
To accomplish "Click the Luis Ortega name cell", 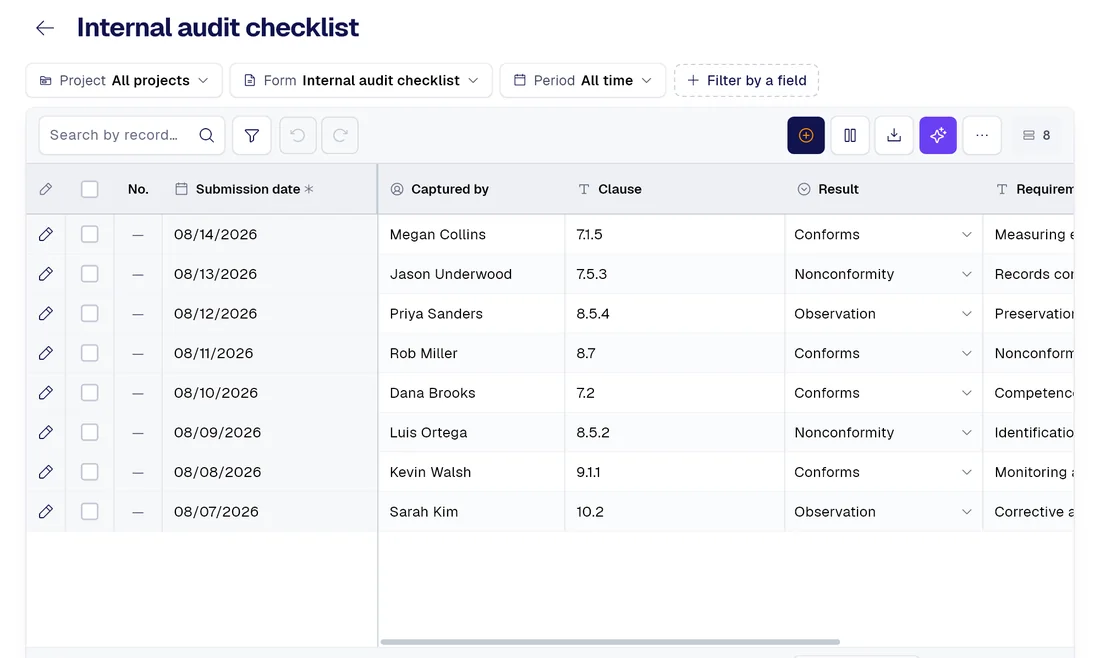I will (471, 433).
